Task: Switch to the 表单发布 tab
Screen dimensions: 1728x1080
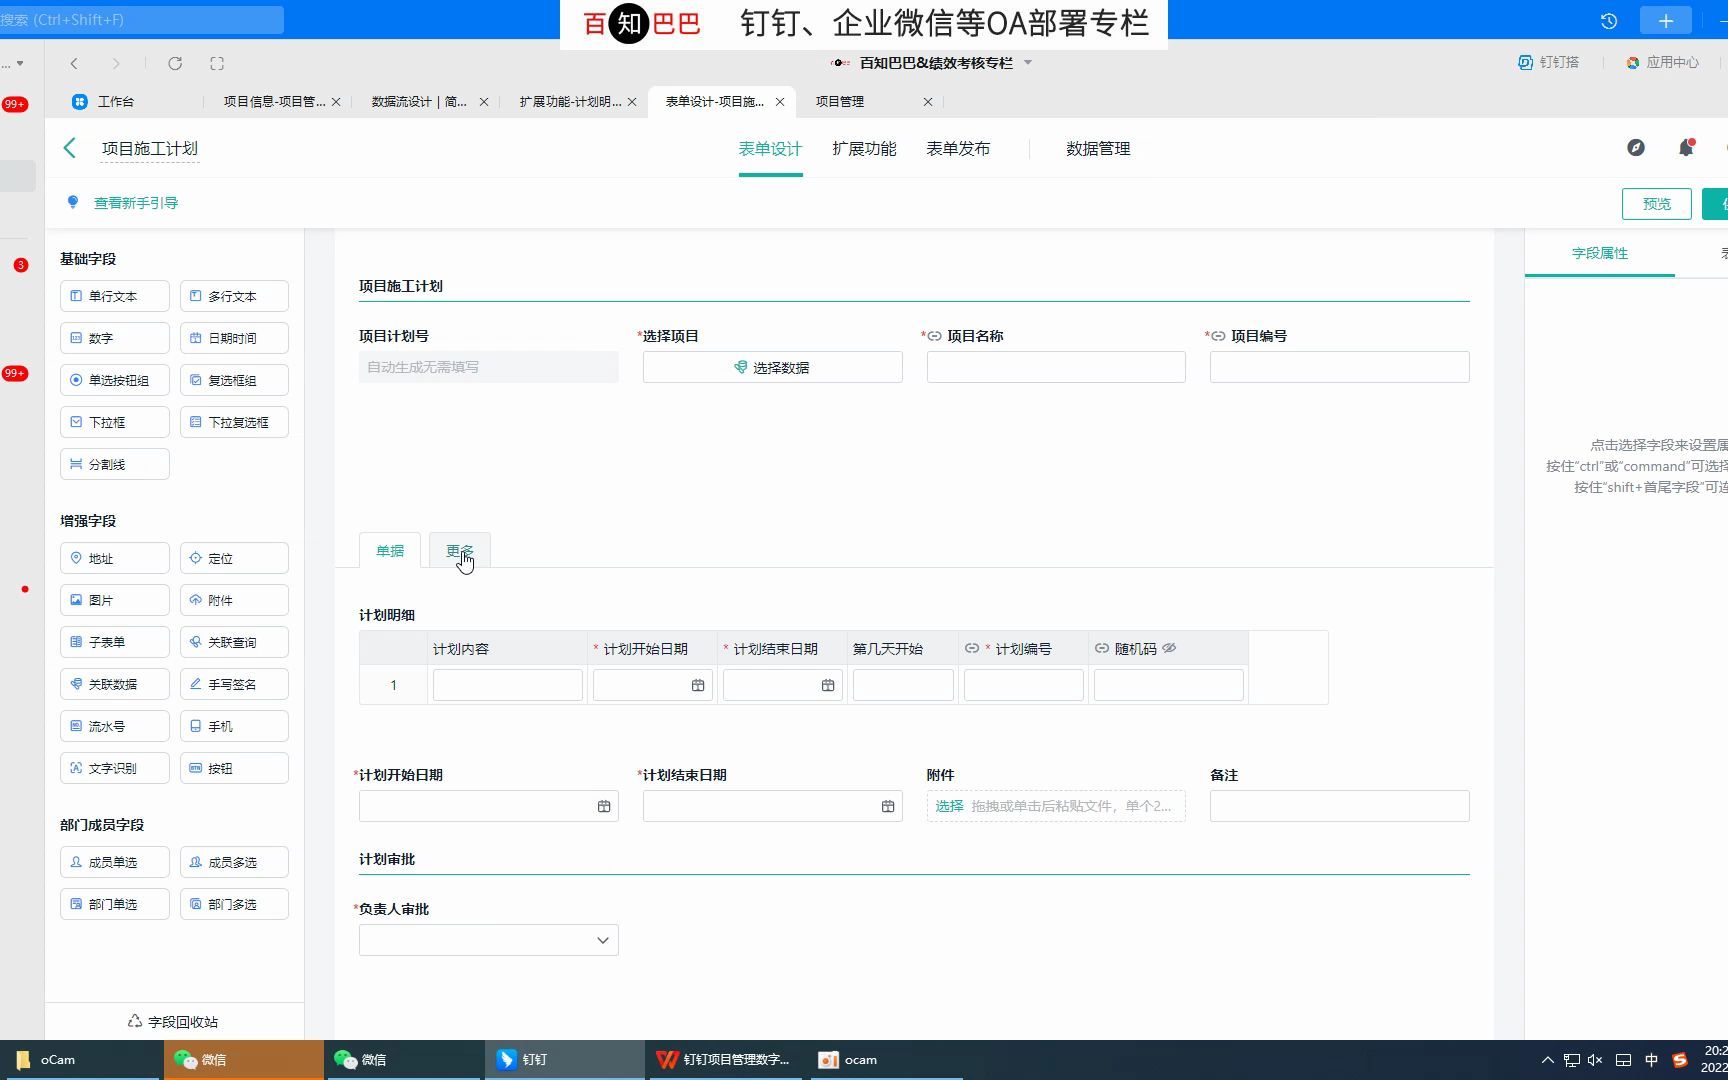Action: coord(958,148)
